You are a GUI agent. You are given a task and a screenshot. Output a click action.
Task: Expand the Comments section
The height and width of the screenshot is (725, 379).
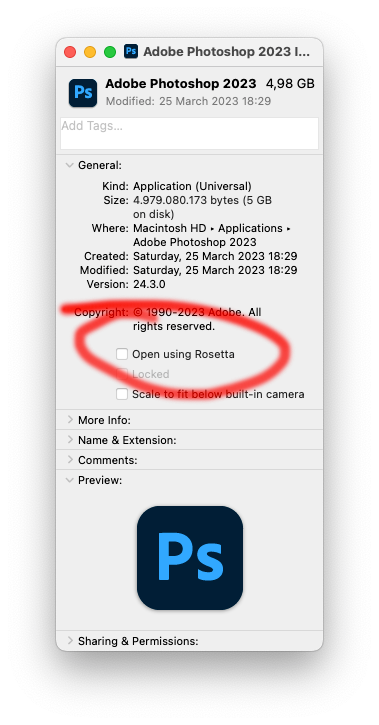click(x=70, y=460)
